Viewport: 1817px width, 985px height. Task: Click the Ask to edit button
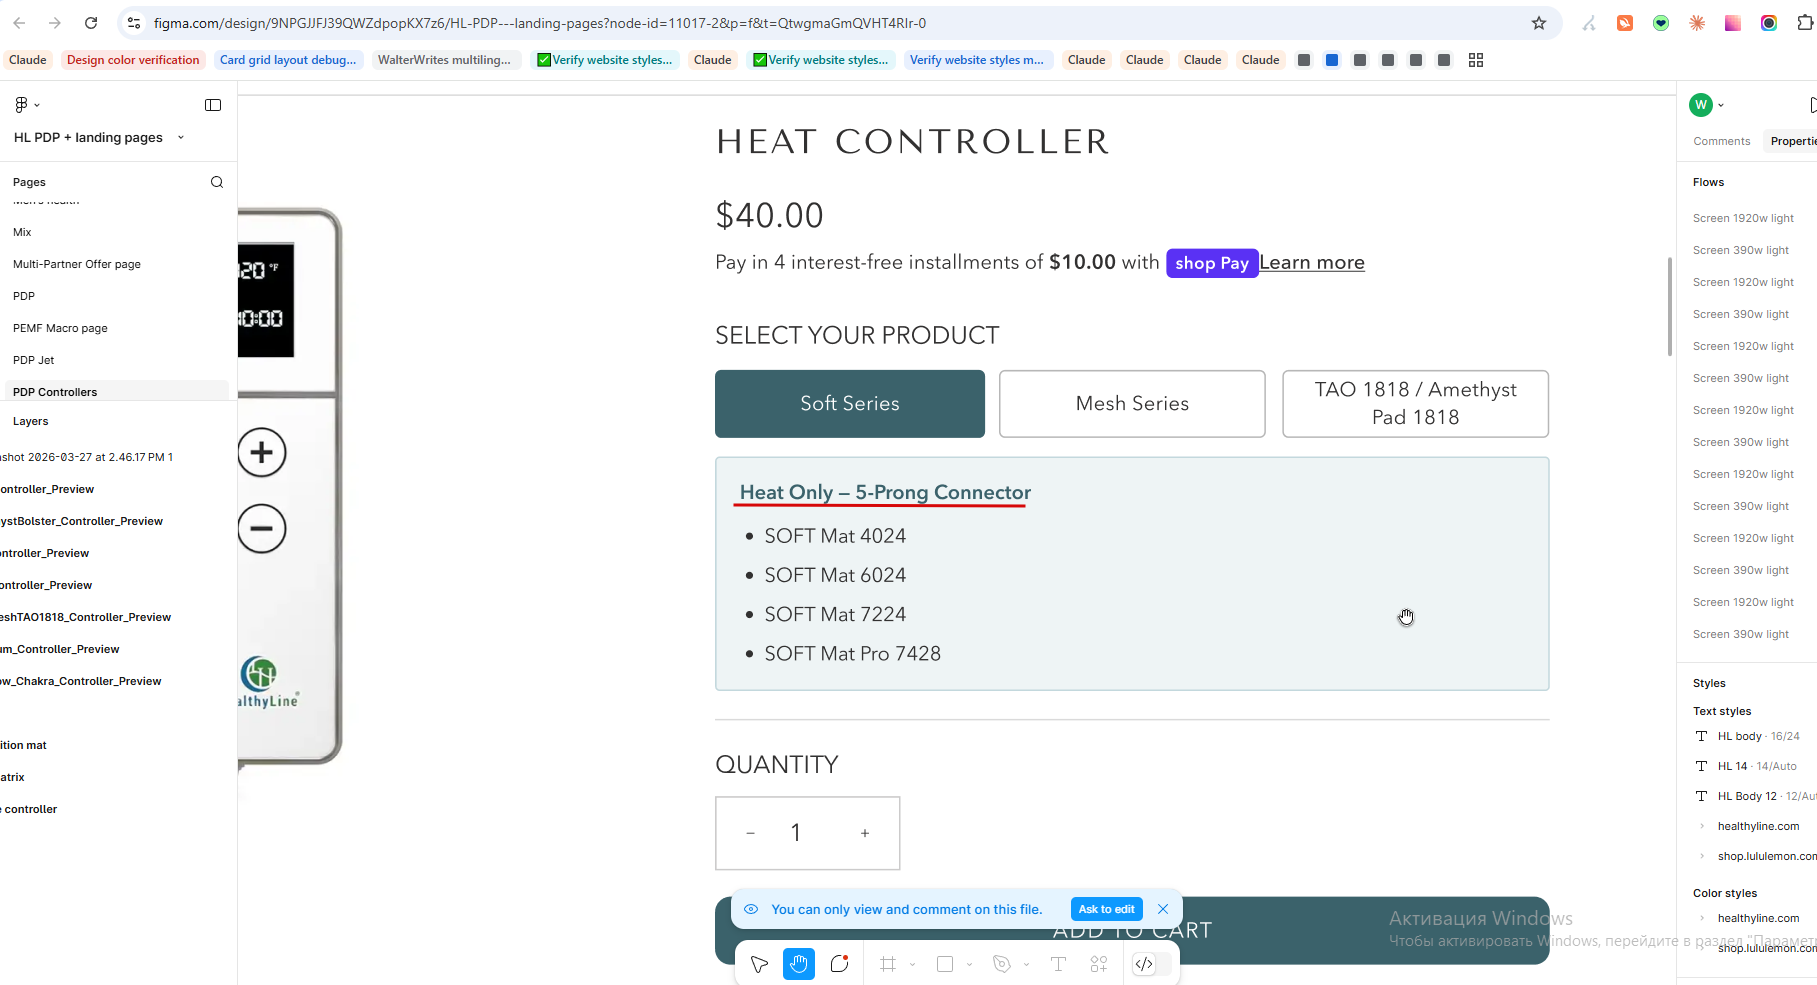pos(1106,909)
